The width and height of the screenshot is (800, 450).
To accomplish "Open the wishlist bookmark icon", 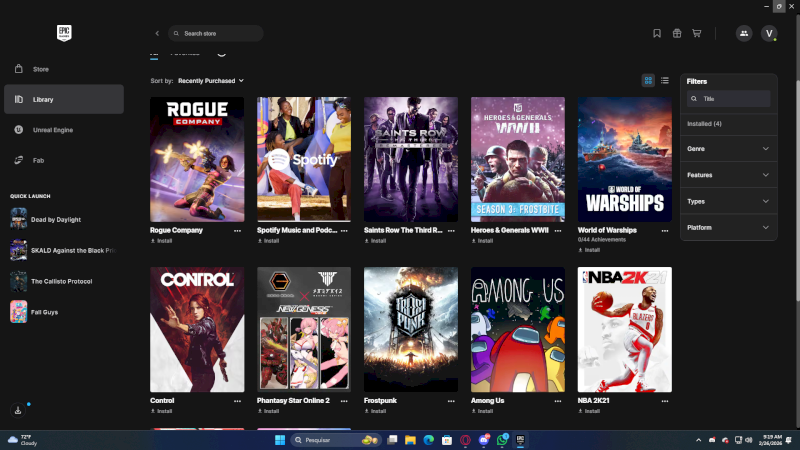I will (657, 33).
